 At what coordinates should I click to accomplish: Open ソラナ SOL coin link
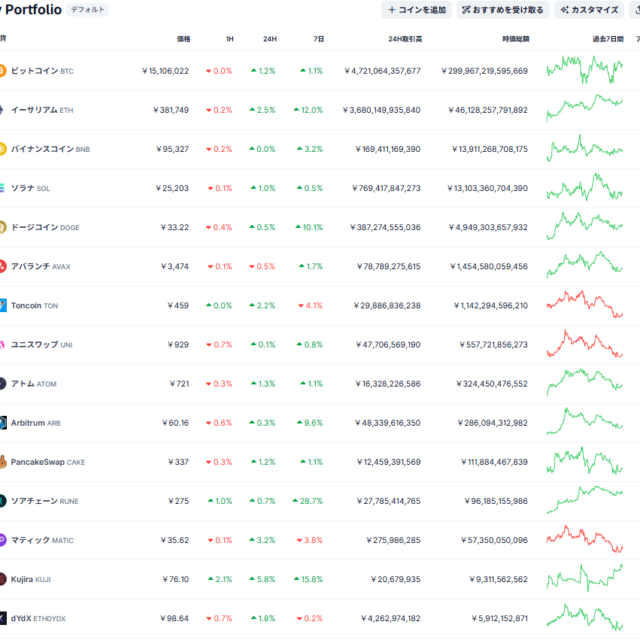pyautogui.click(x=30, y=188)
